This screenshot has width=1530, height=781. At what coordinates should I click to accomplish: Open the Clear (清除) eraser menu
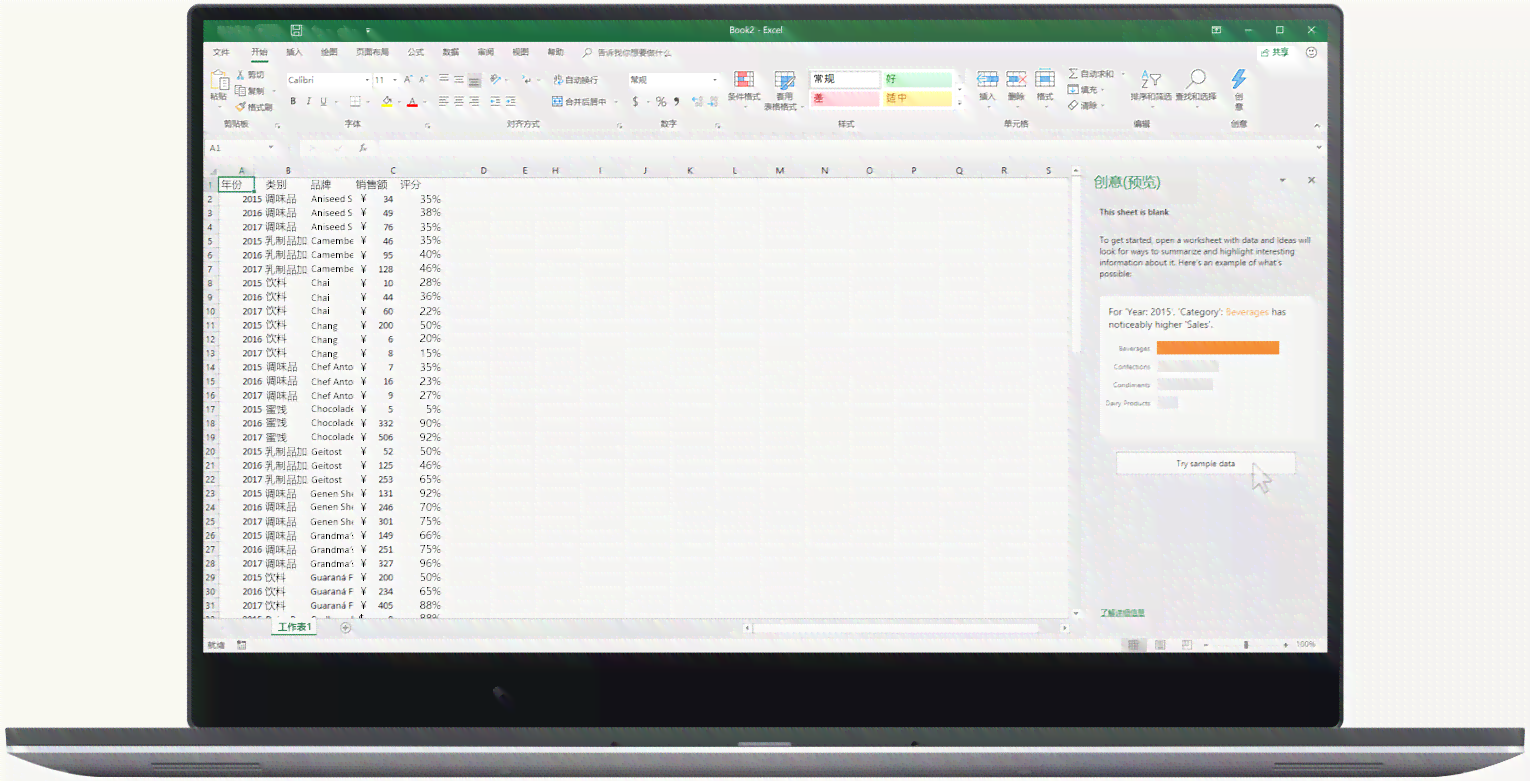point(1084,105)
